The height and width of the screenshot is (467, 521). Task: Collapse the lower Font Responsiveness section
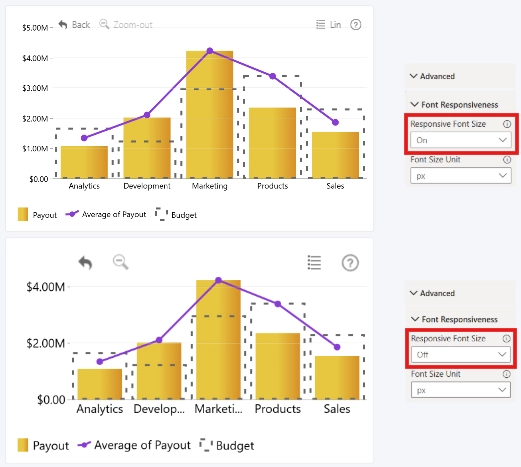click(454, 319)
